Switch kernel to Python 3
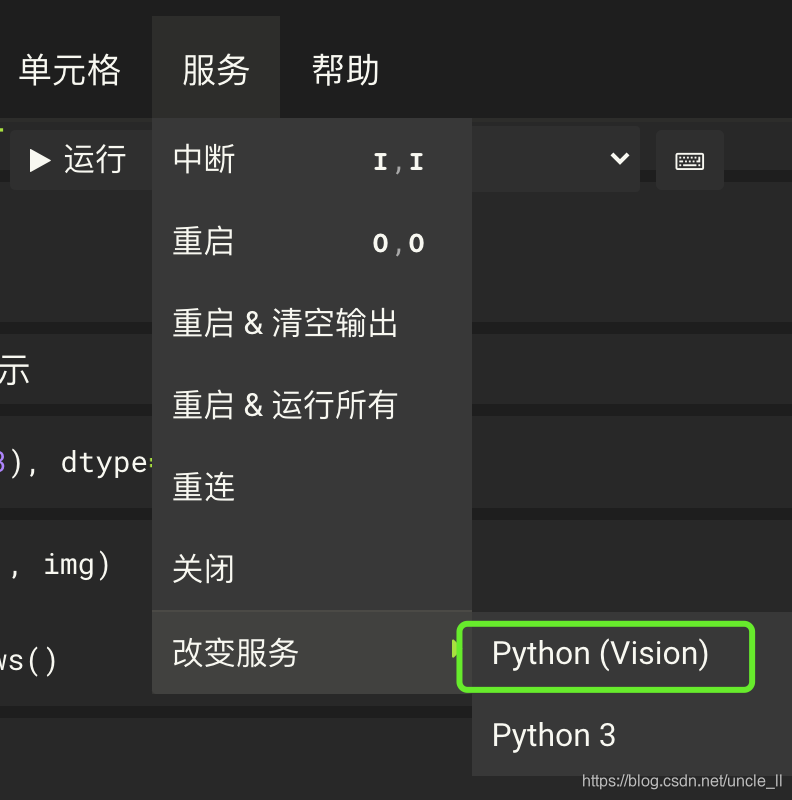Screen dimensions: 792x800 554,735
